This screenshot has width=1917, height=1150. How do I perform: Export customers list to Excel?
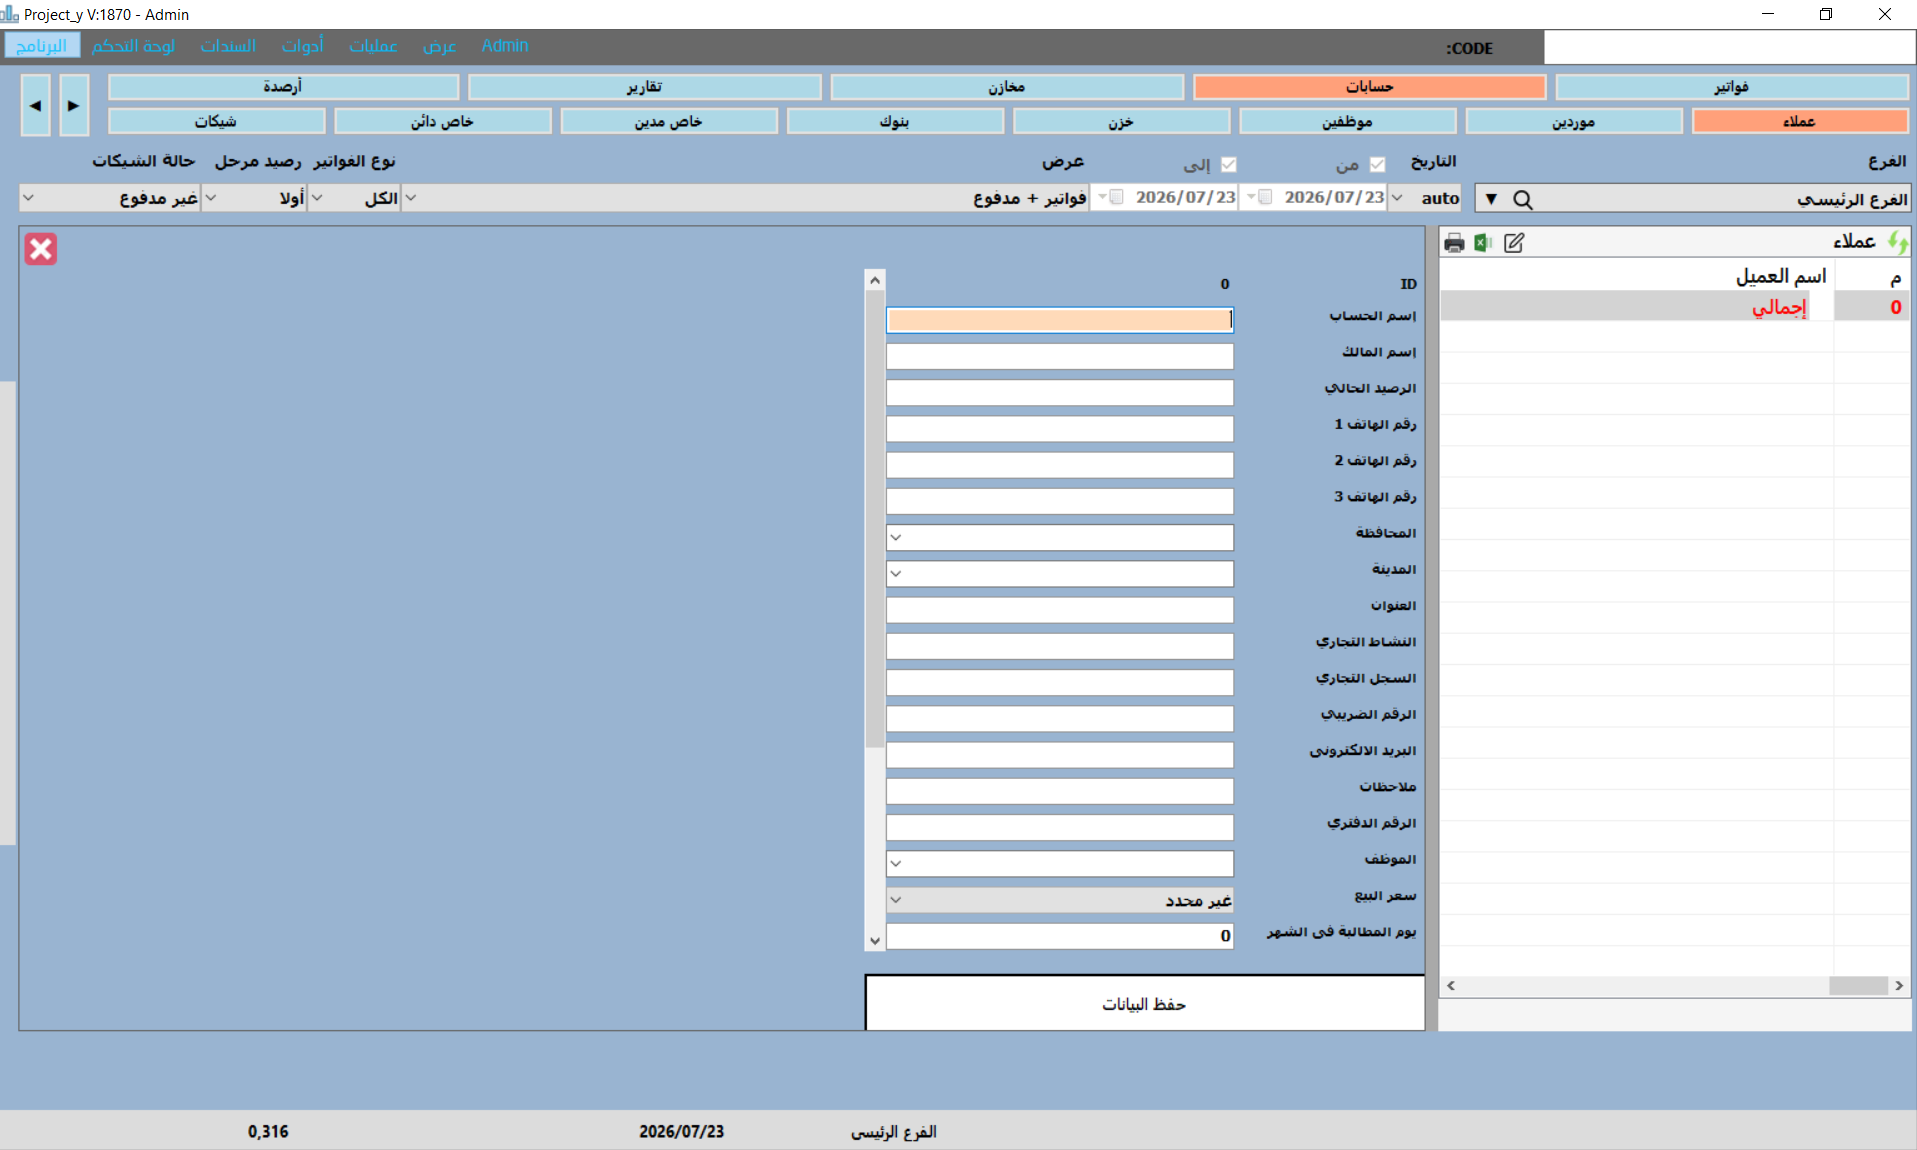pos(1483,243)
